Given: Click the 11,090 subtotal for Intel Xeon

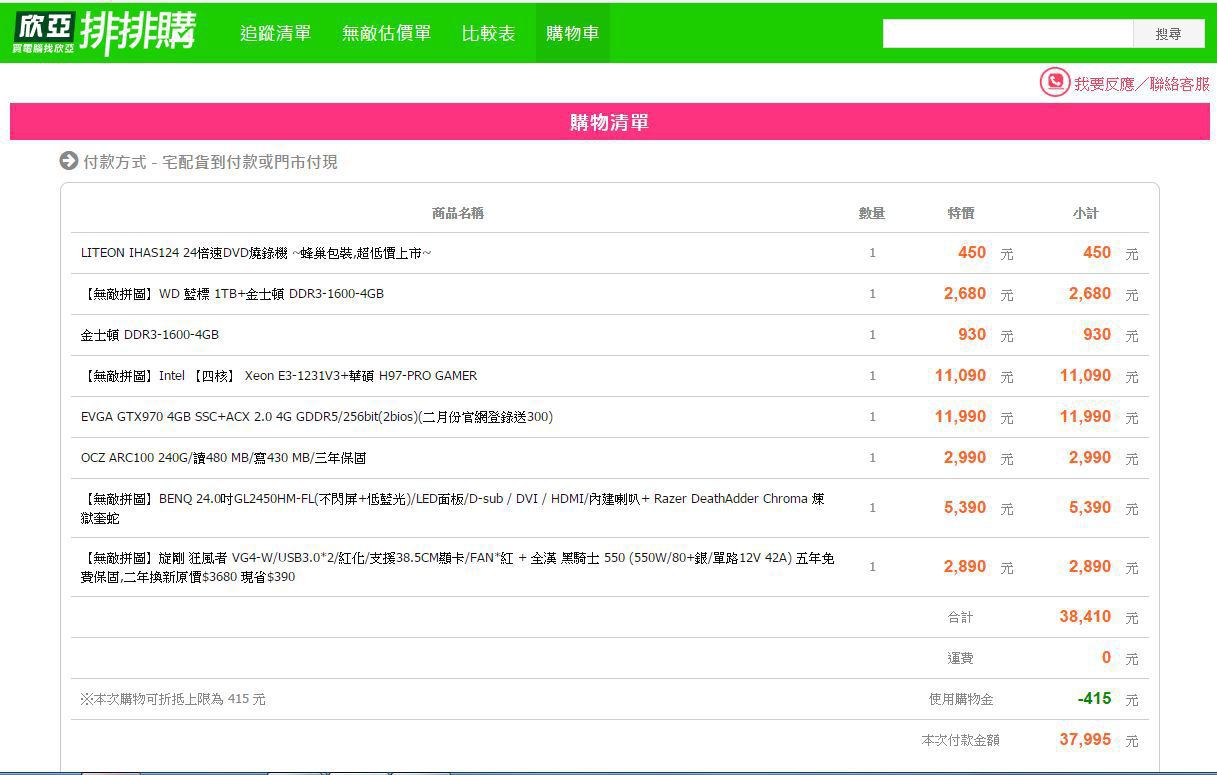Looking at the screenshot, I should [1086, 376].
